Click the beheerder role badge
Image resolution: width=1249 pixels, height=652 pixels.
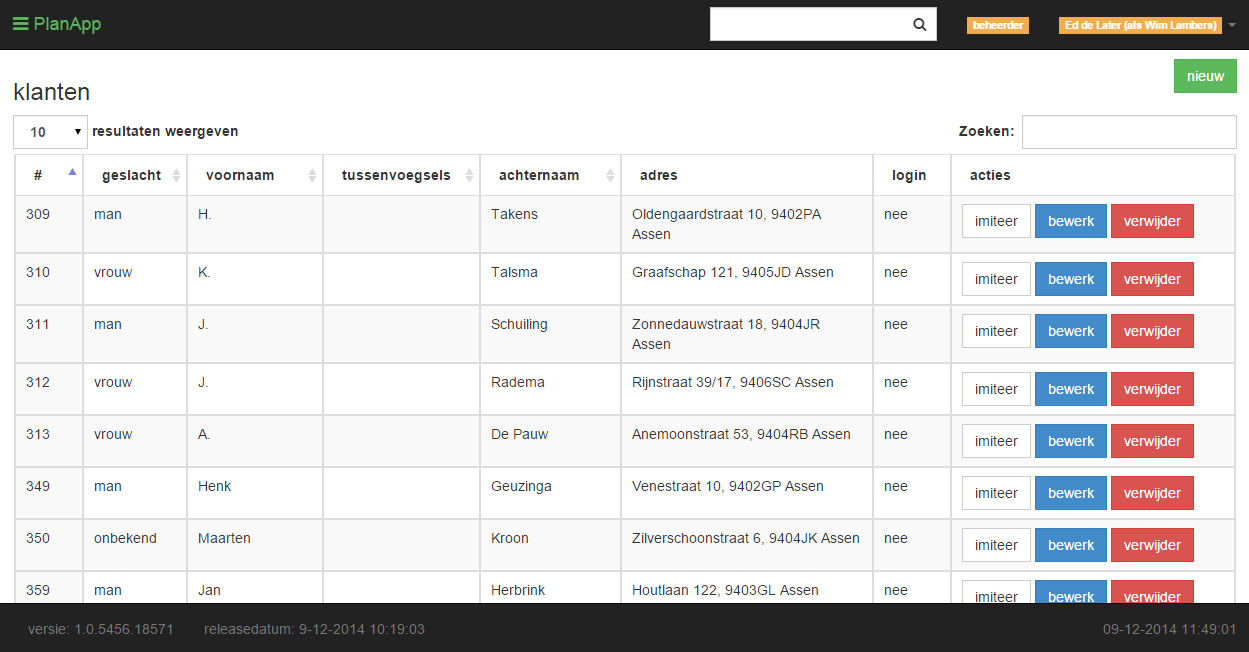point(997,25)
